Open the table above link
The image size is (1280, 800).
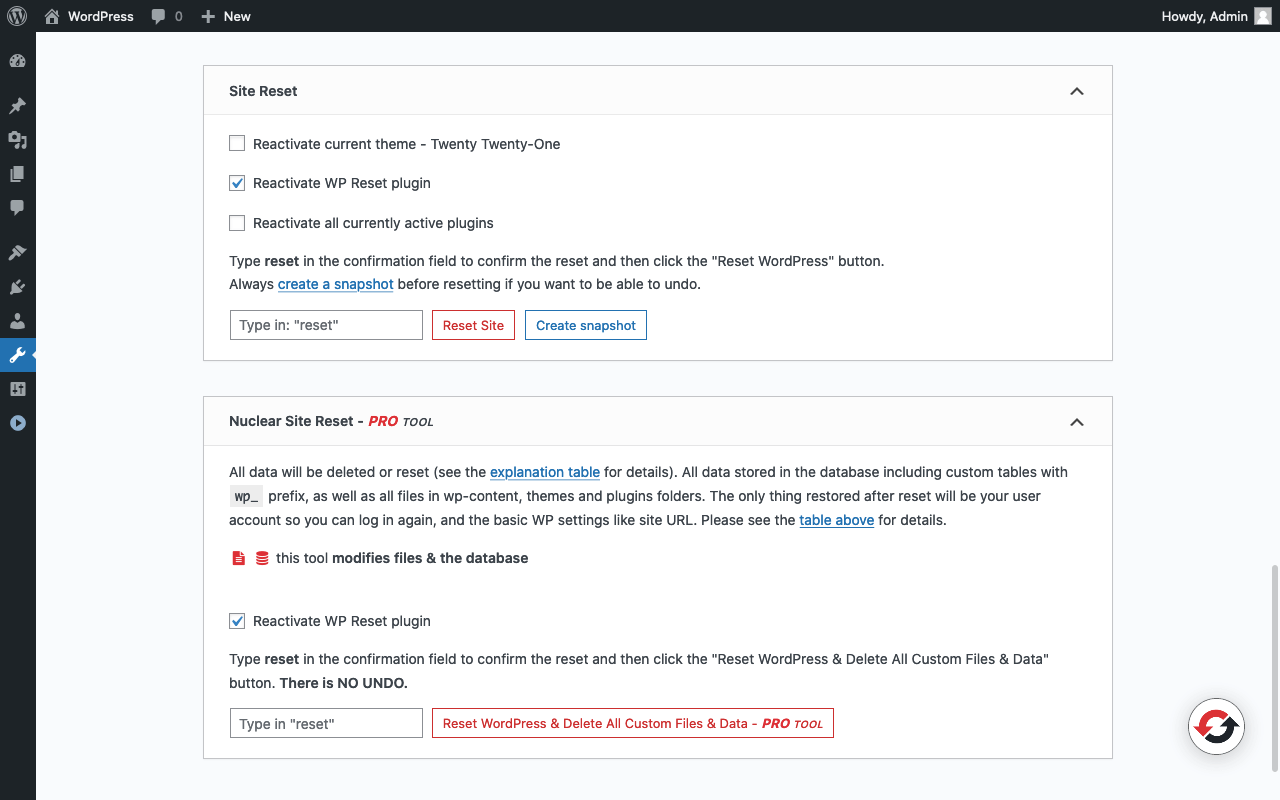[x=837, y=520]
